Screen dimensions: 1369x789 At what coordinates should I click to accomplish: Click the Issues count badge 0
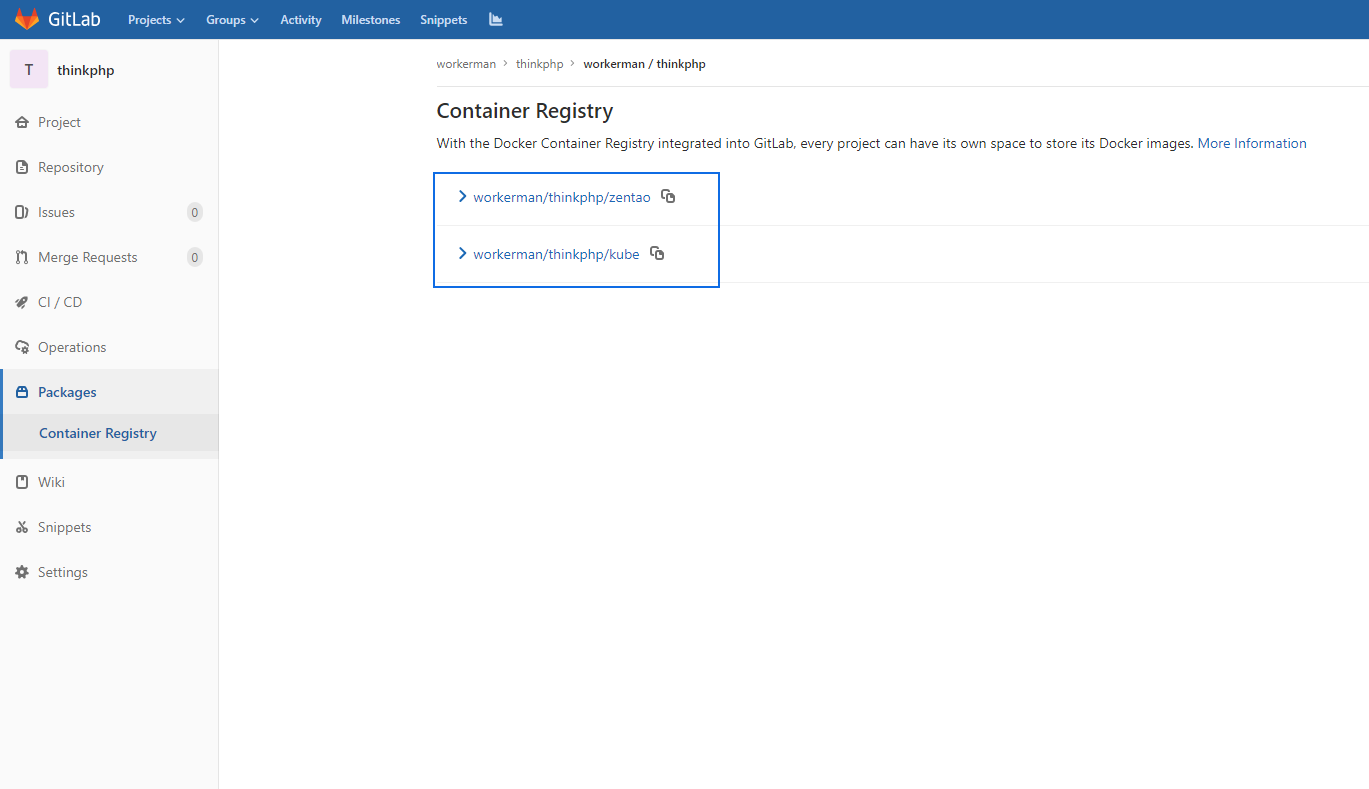click(195, 212)
